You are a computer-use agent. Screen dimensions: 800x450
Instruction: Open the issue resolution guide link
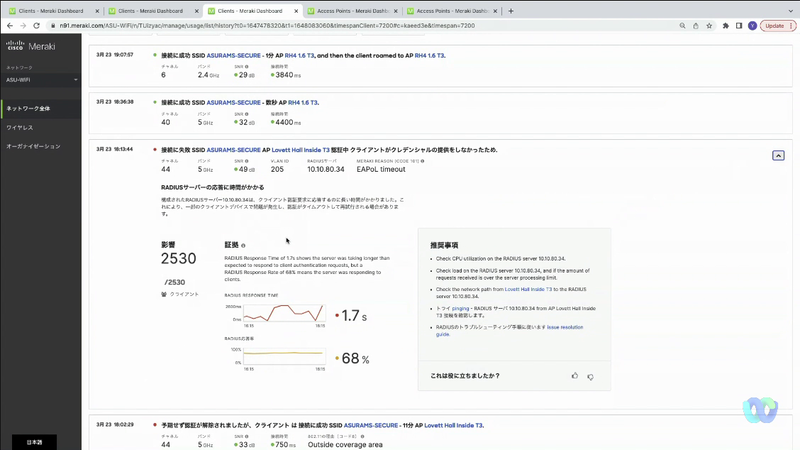[565, 328]
